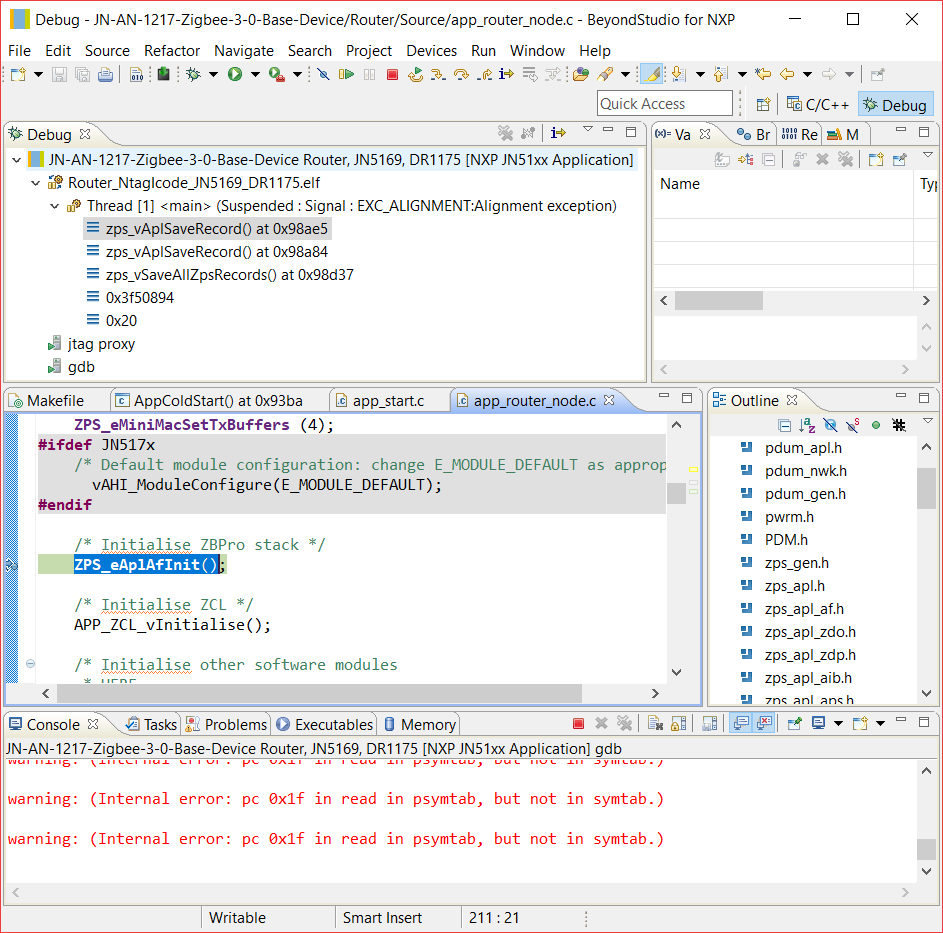Open the Debug view menu triangle

coord(588,129)
